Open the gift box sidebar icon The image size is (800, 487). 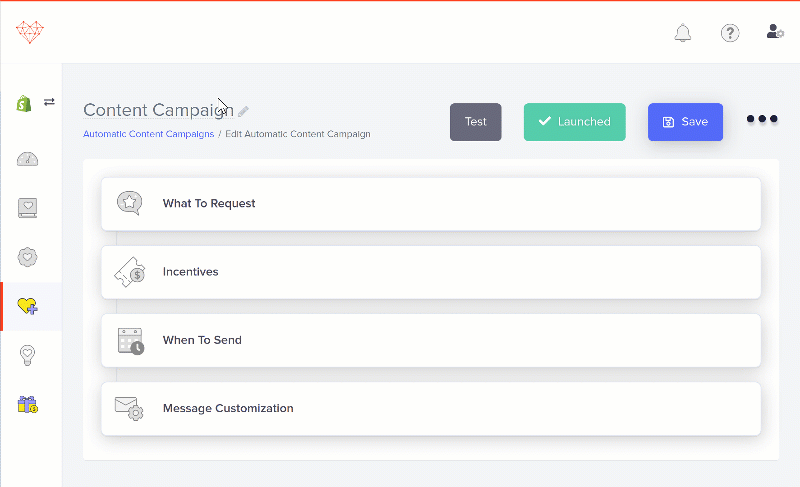(x=28, y=404)
